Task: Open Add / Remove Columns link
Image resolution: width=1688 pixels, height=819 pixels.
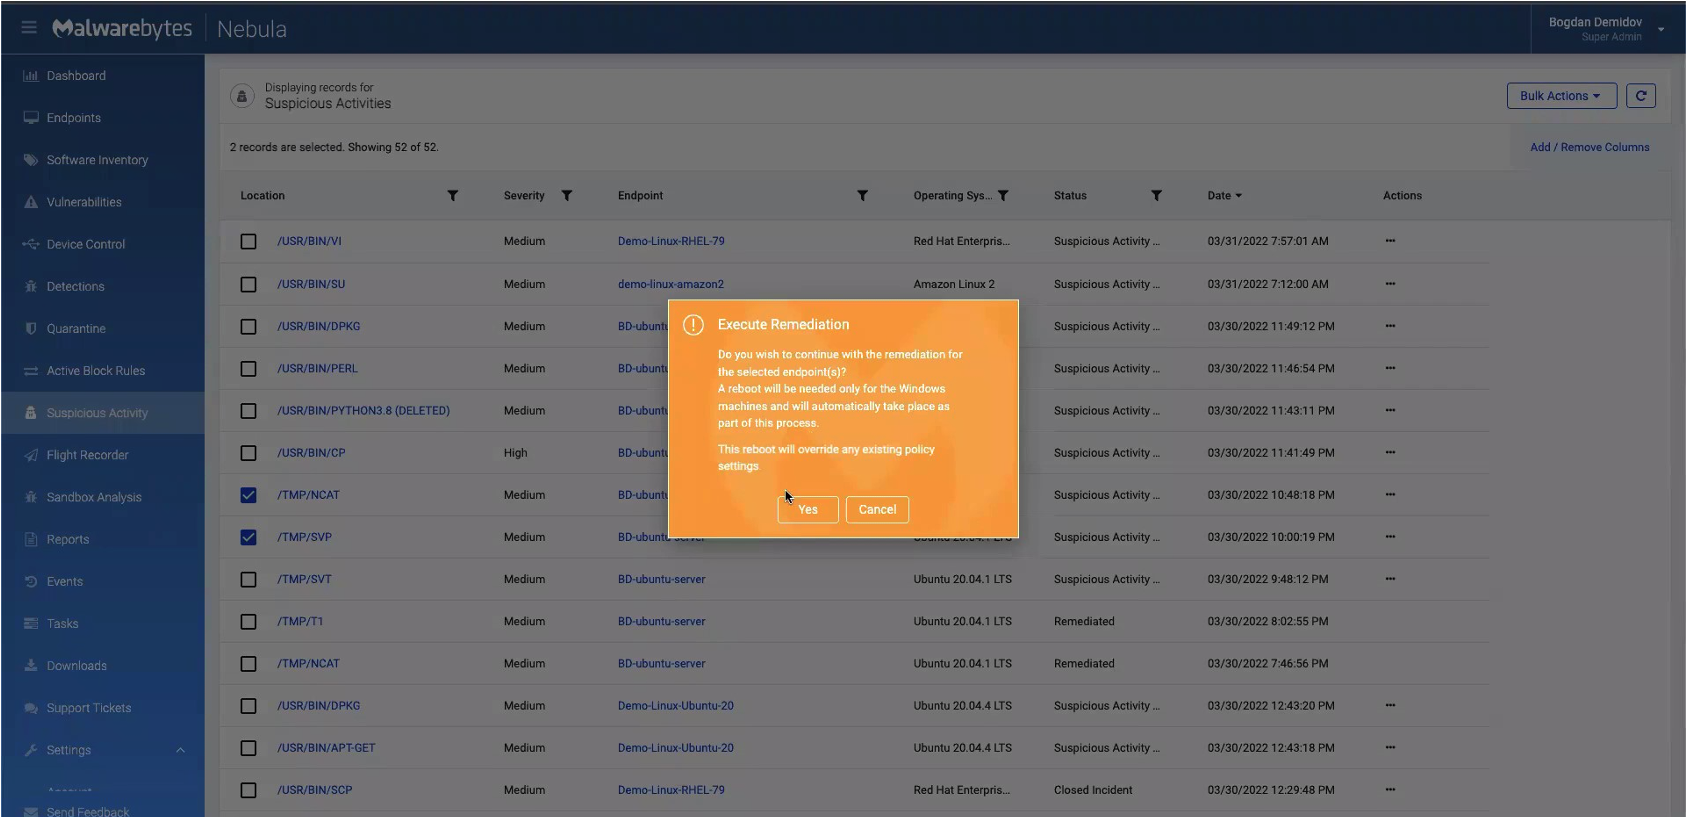Action: pos(1589,147)
